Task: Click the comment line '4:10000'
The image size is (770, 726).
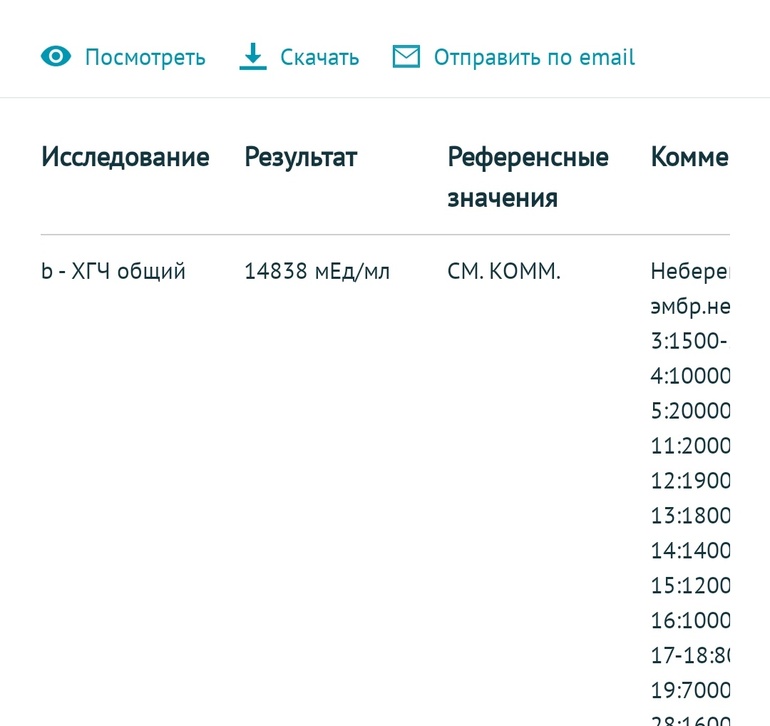Action: [690, 376]
